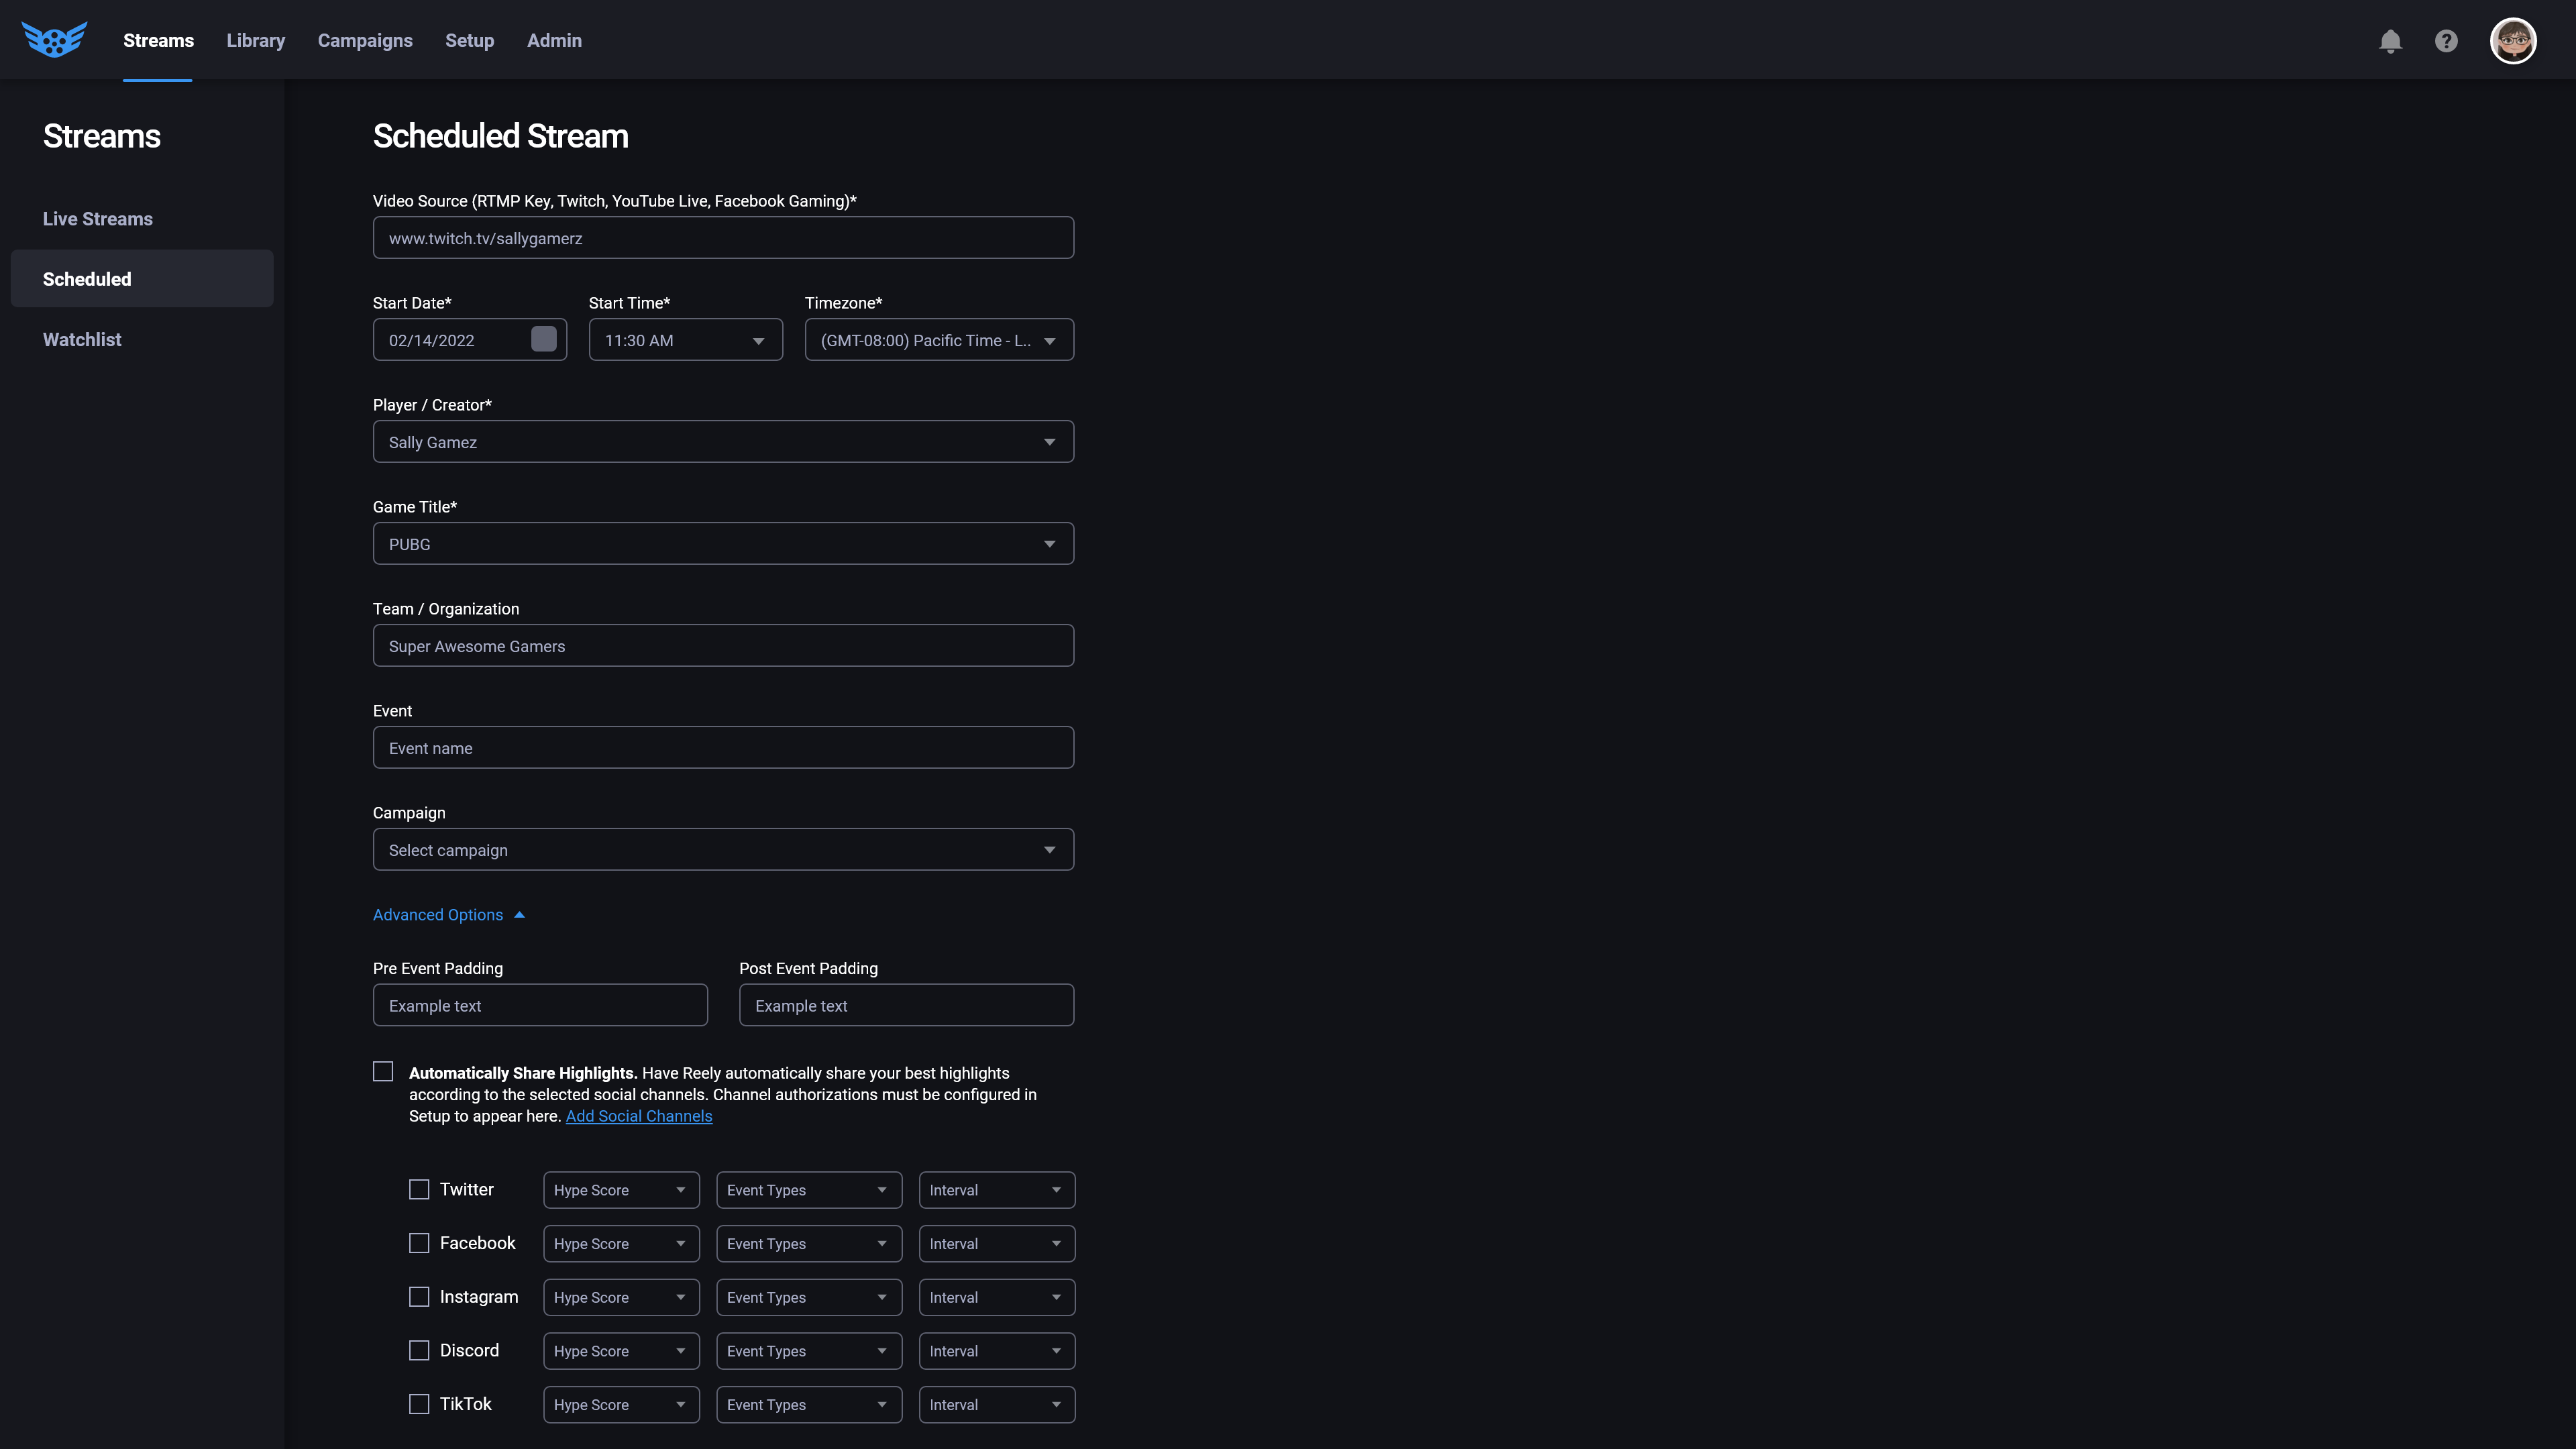
Task: Check the Discord checkbox
Action: 419,1350
